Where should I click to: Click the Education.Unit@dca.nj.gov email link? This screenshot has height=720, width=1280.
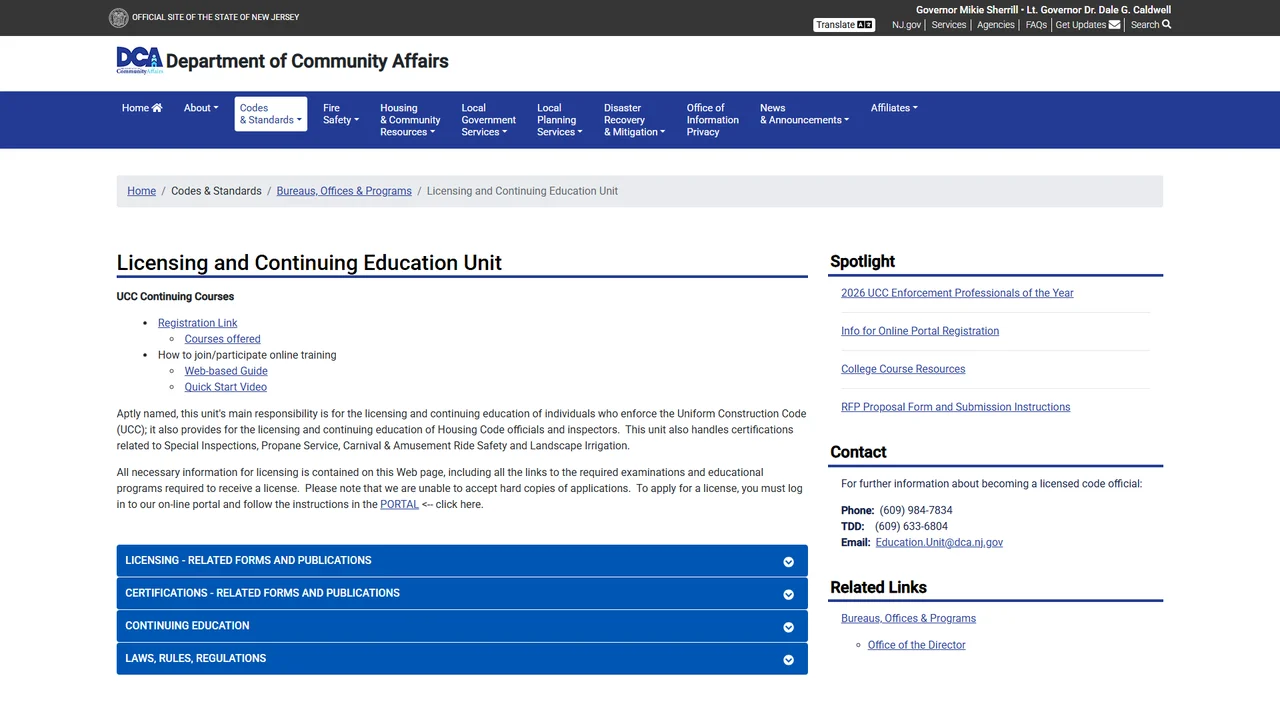tap(939, 543)
